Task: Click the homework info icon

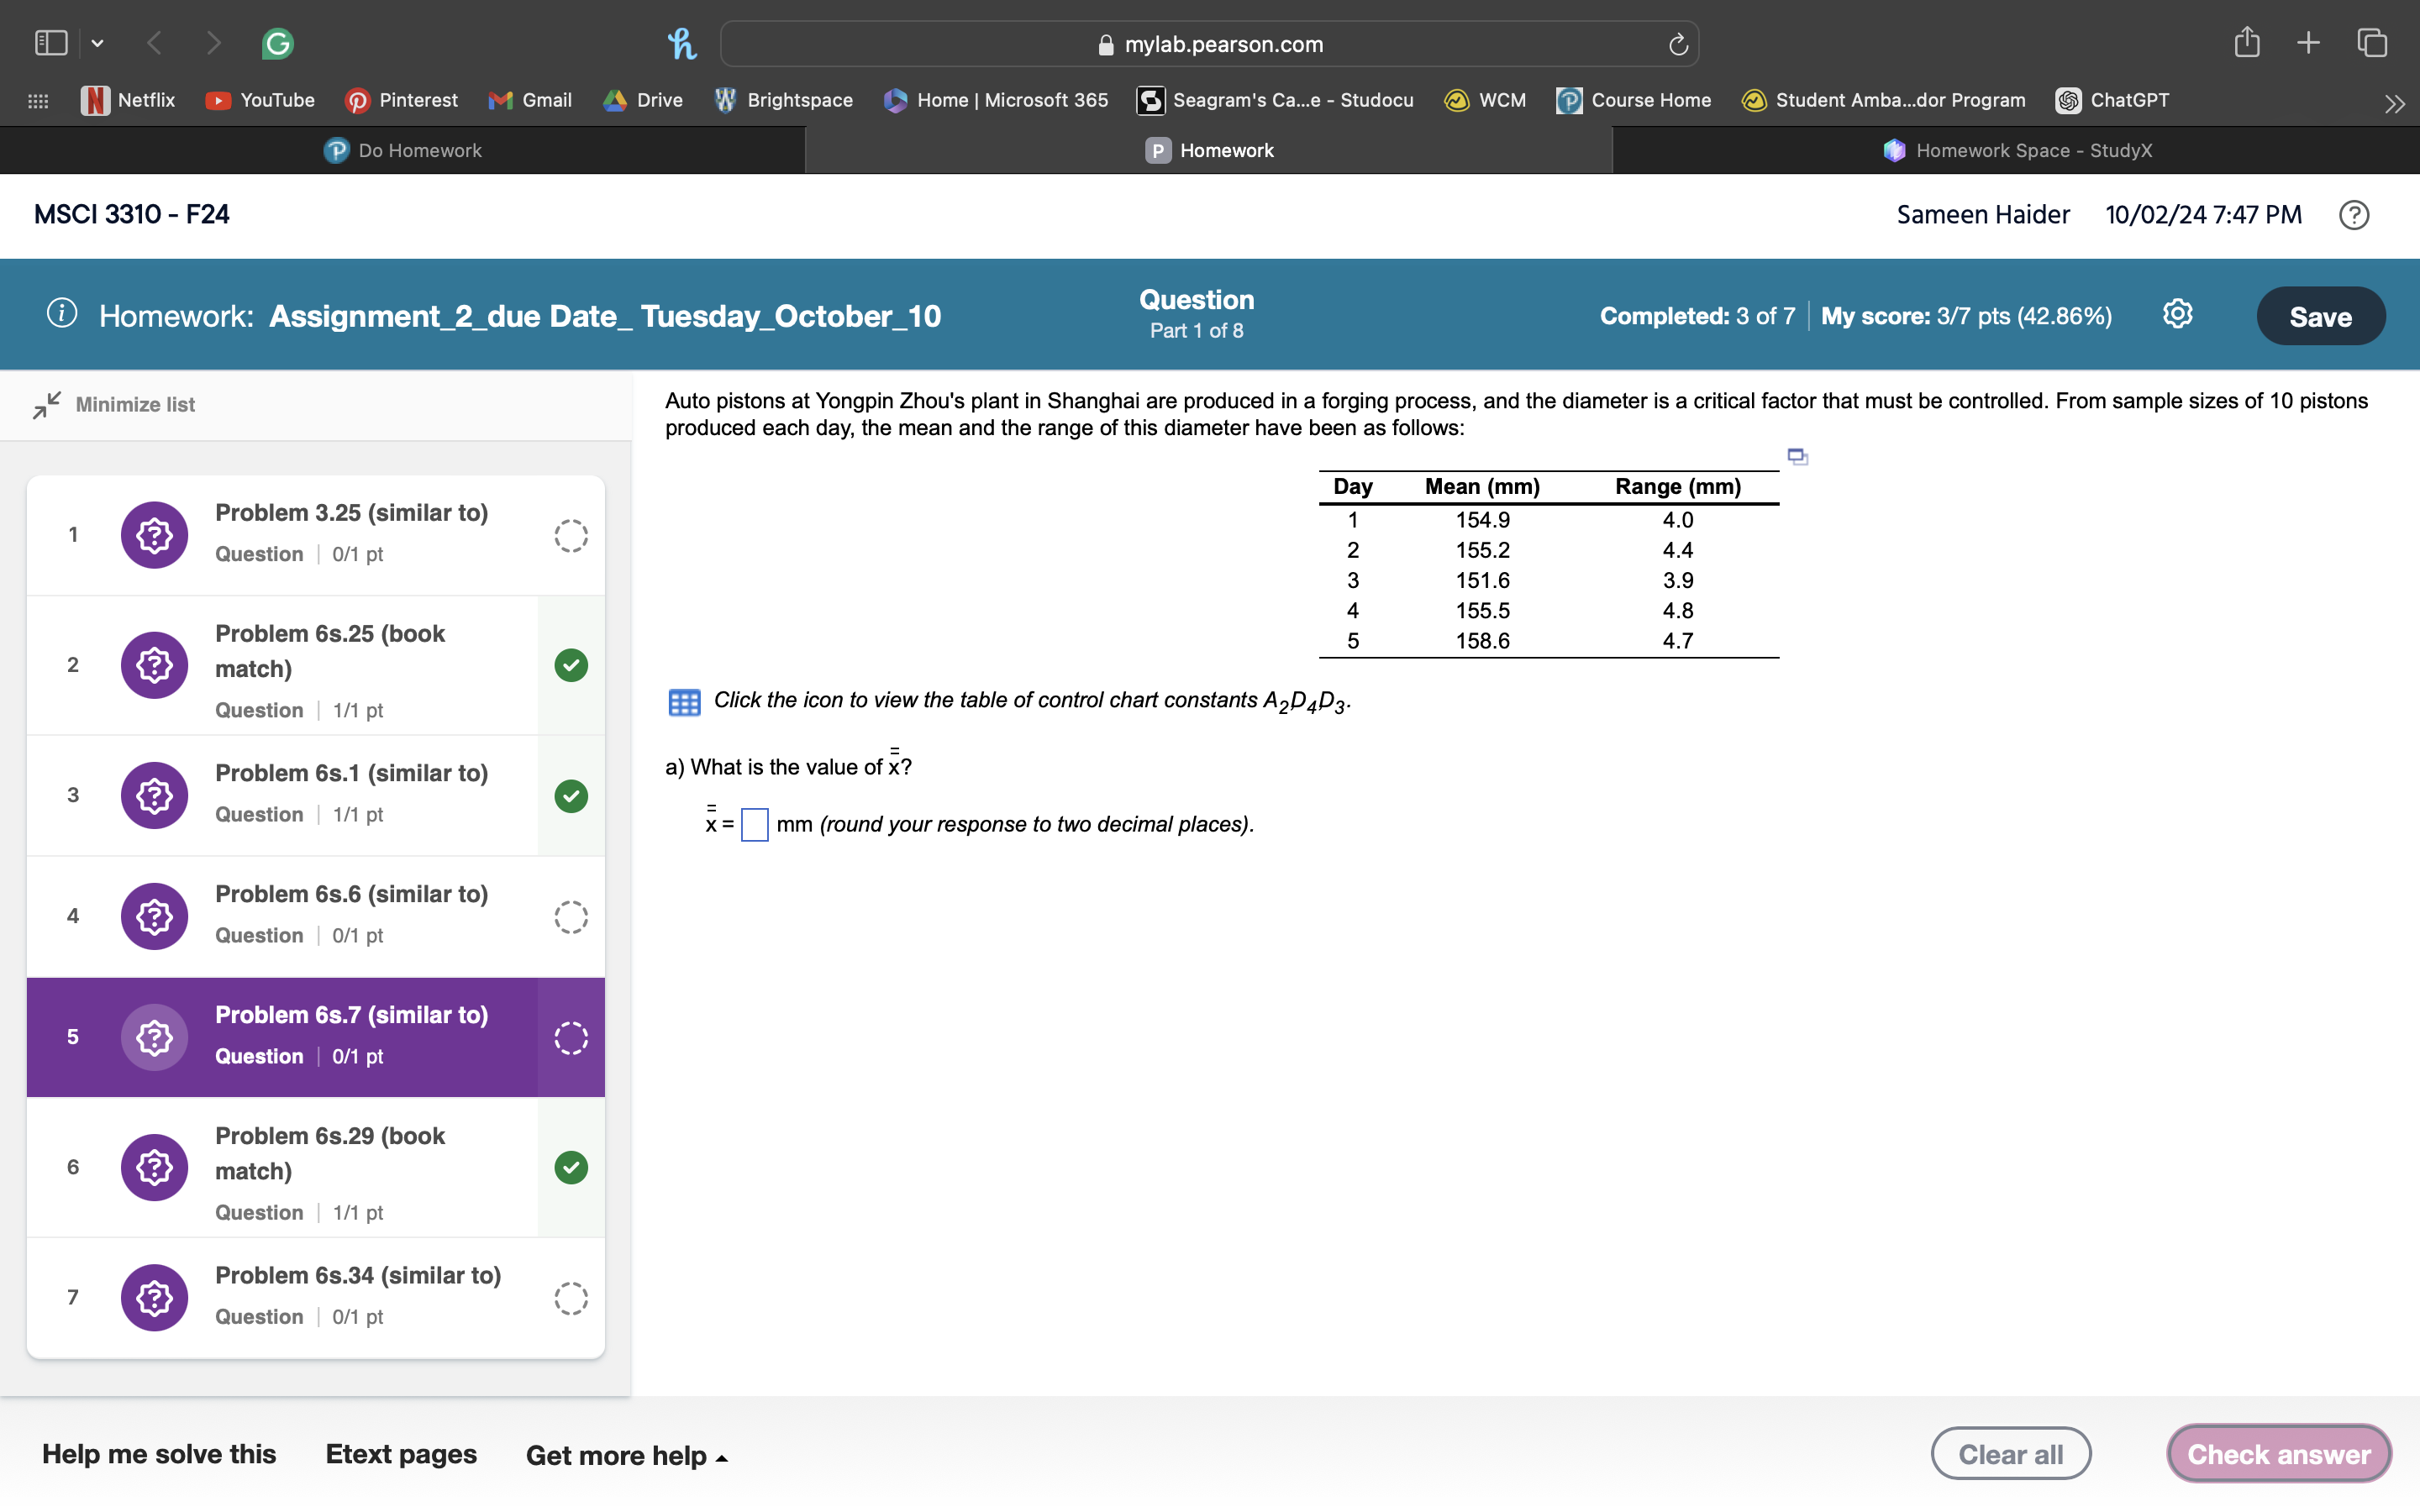Action: pyautogui.click(x=62, y=314)
